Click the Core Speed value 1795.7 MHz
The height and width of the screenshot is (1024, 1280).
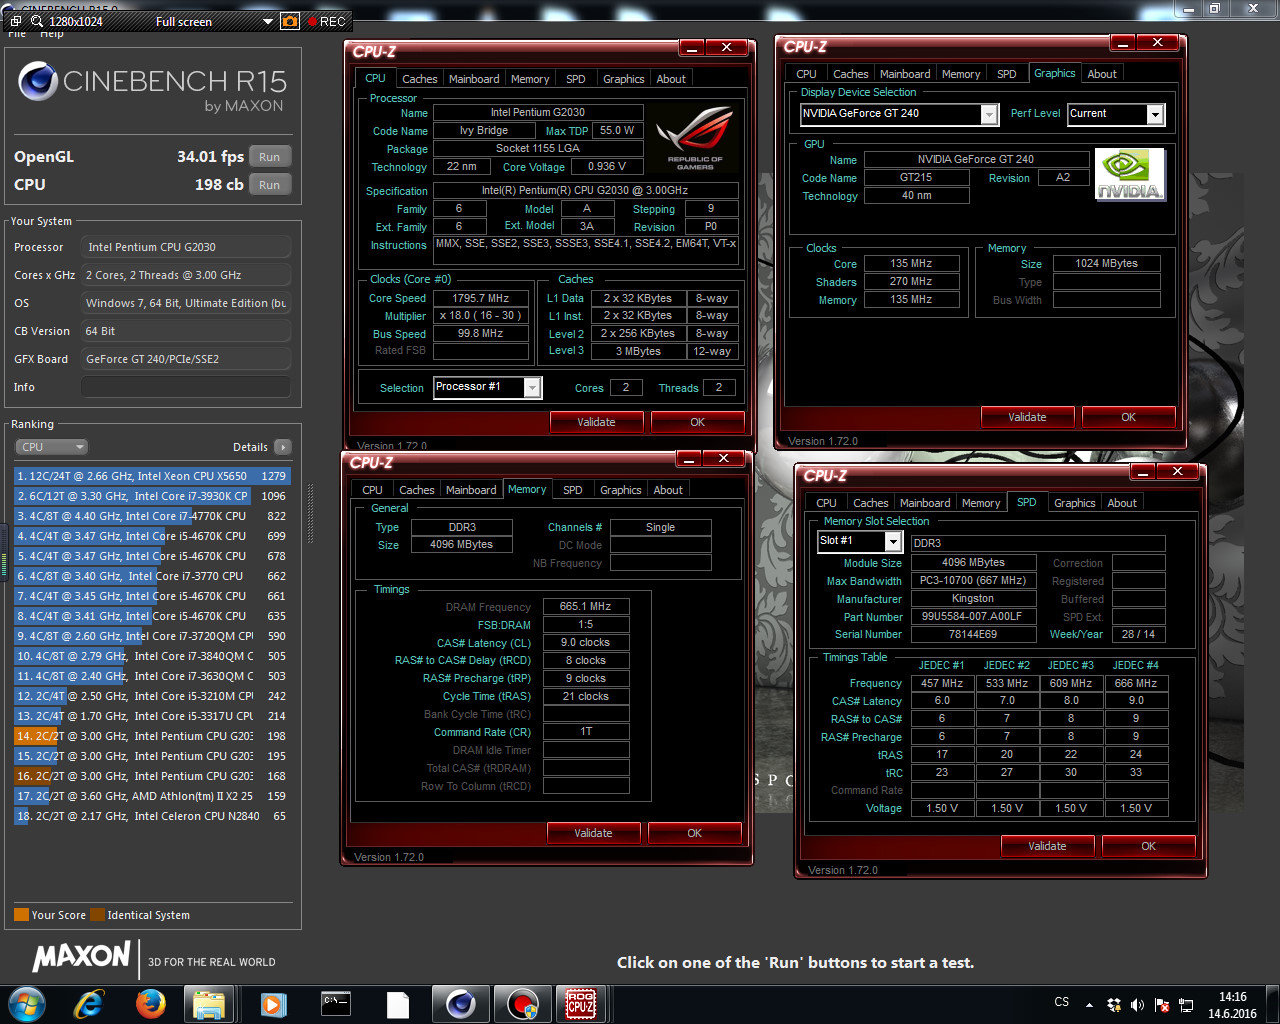(480, 298)
